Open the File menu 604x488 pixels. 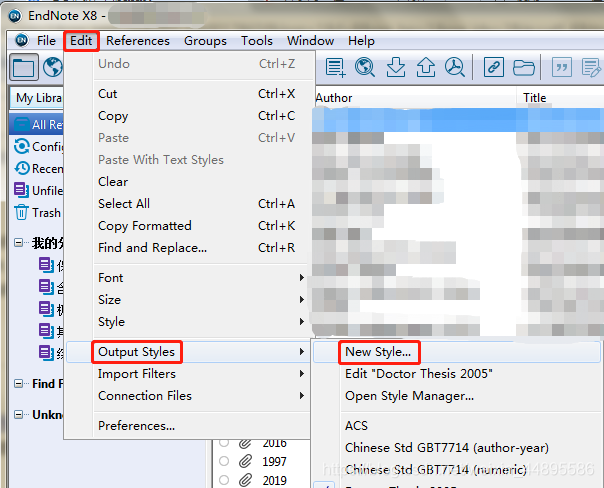tap(46, 40)
